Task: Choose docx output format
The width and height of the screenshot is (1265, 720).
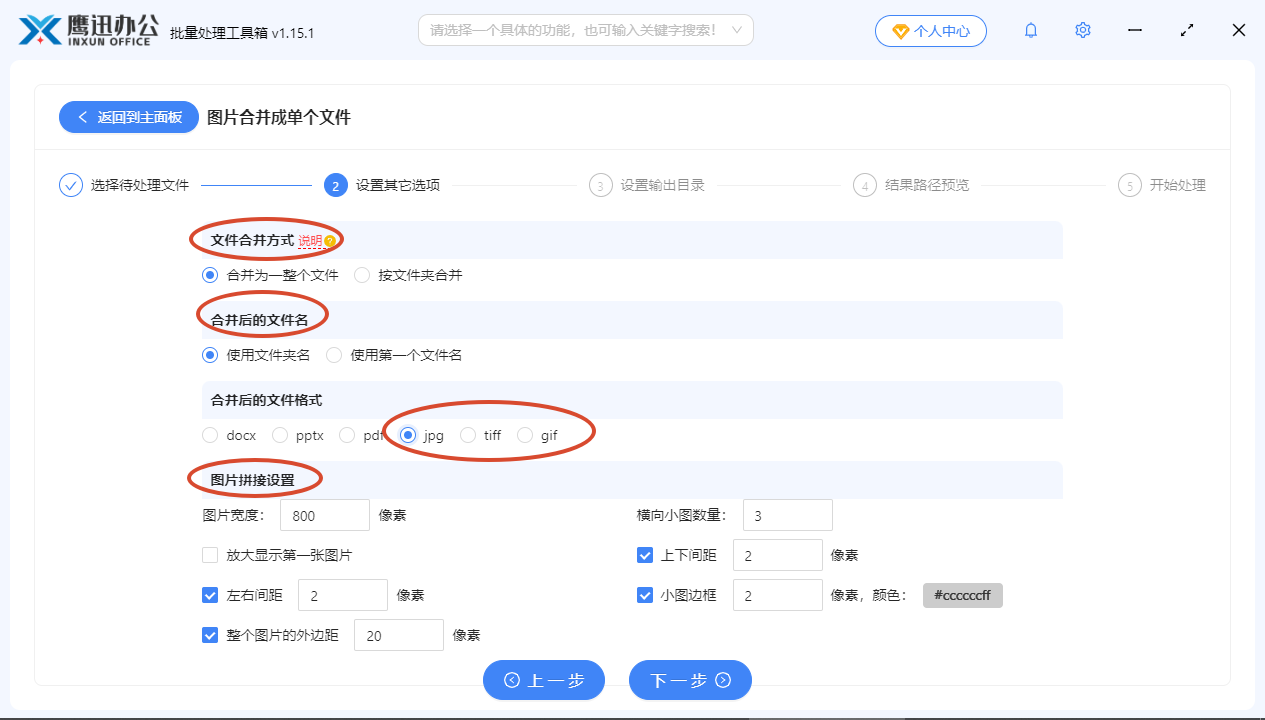Action: coord(229,435)
